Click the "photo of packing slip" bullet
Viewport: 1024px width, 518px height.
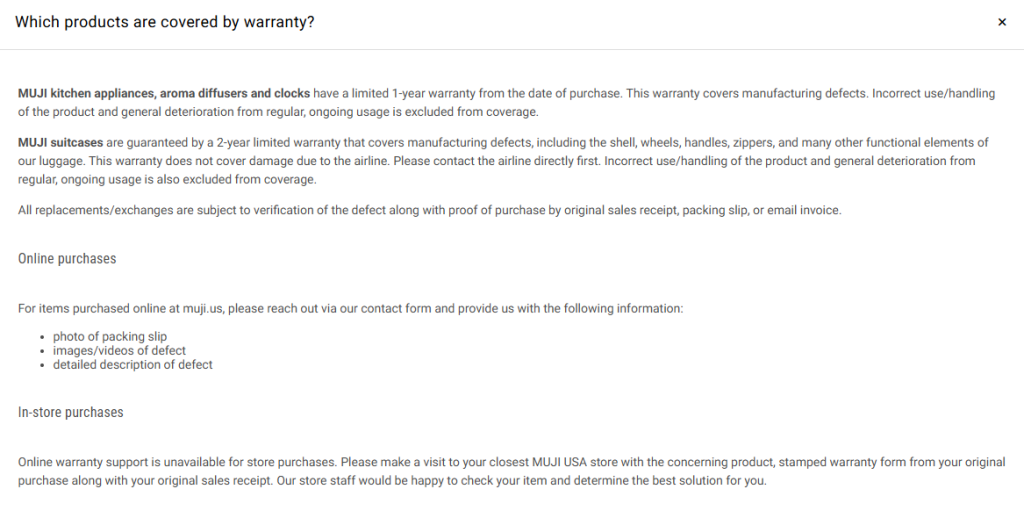click(110, 337)
